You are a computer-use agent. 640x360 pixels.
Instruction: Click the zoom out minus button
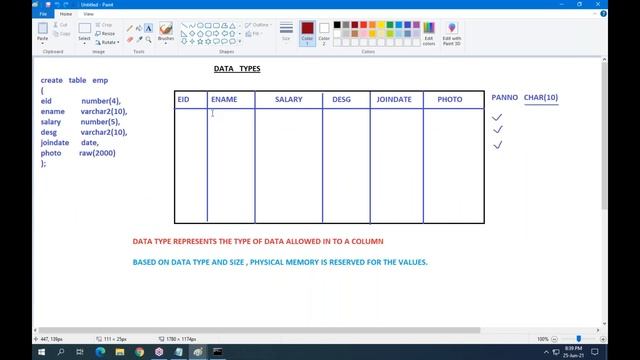click(554, 339)
